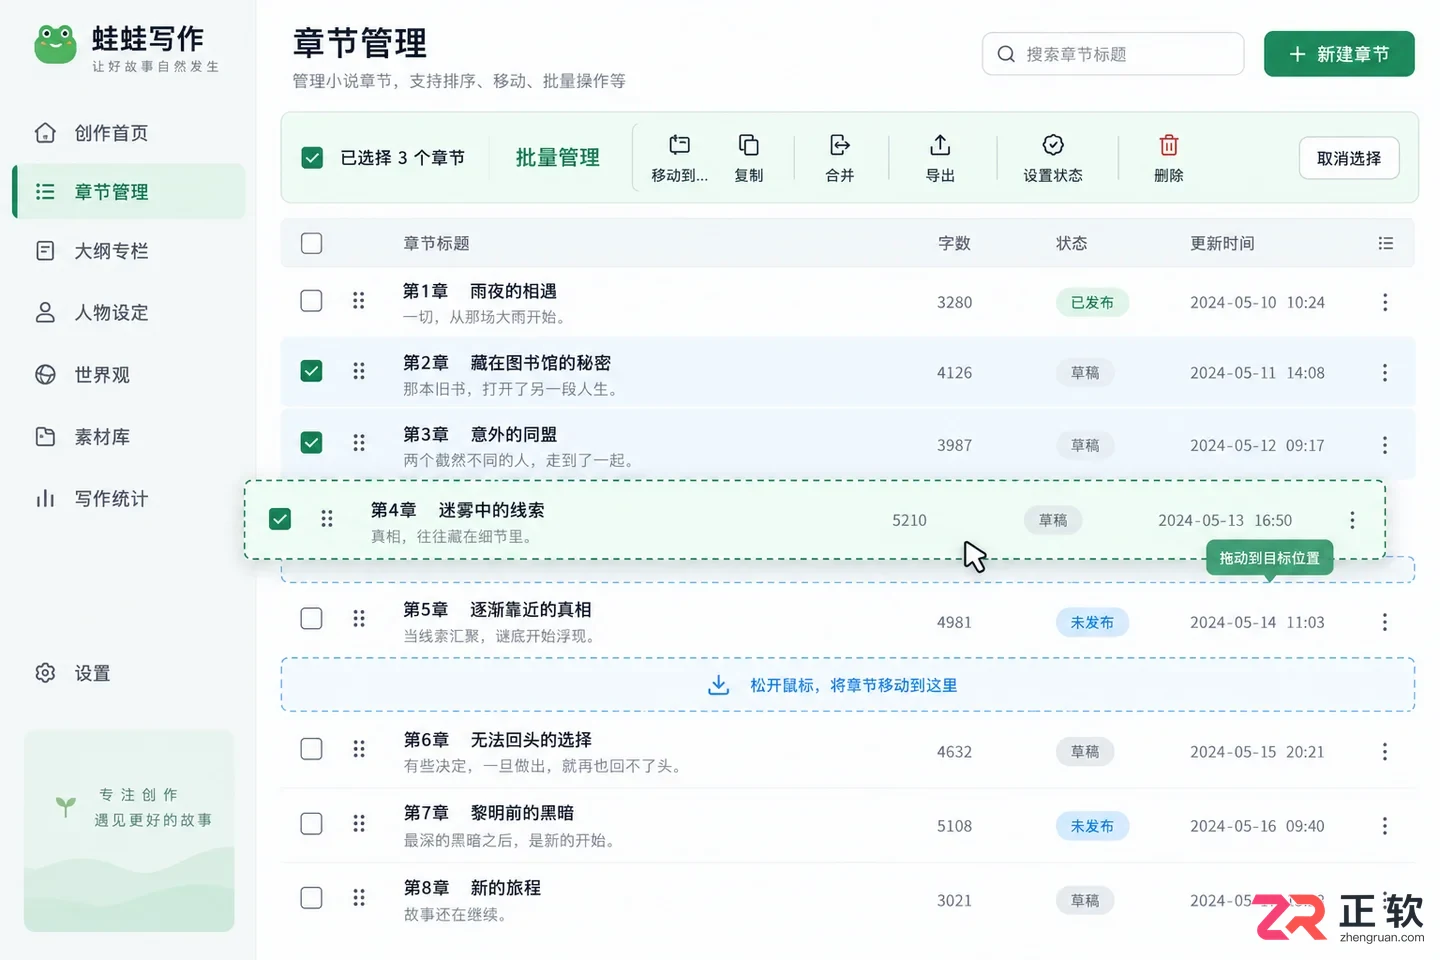The image size is (1440, 960).
Task: Click the frog logo of 蛙蛙写作
Action: [x=55, y=45]
